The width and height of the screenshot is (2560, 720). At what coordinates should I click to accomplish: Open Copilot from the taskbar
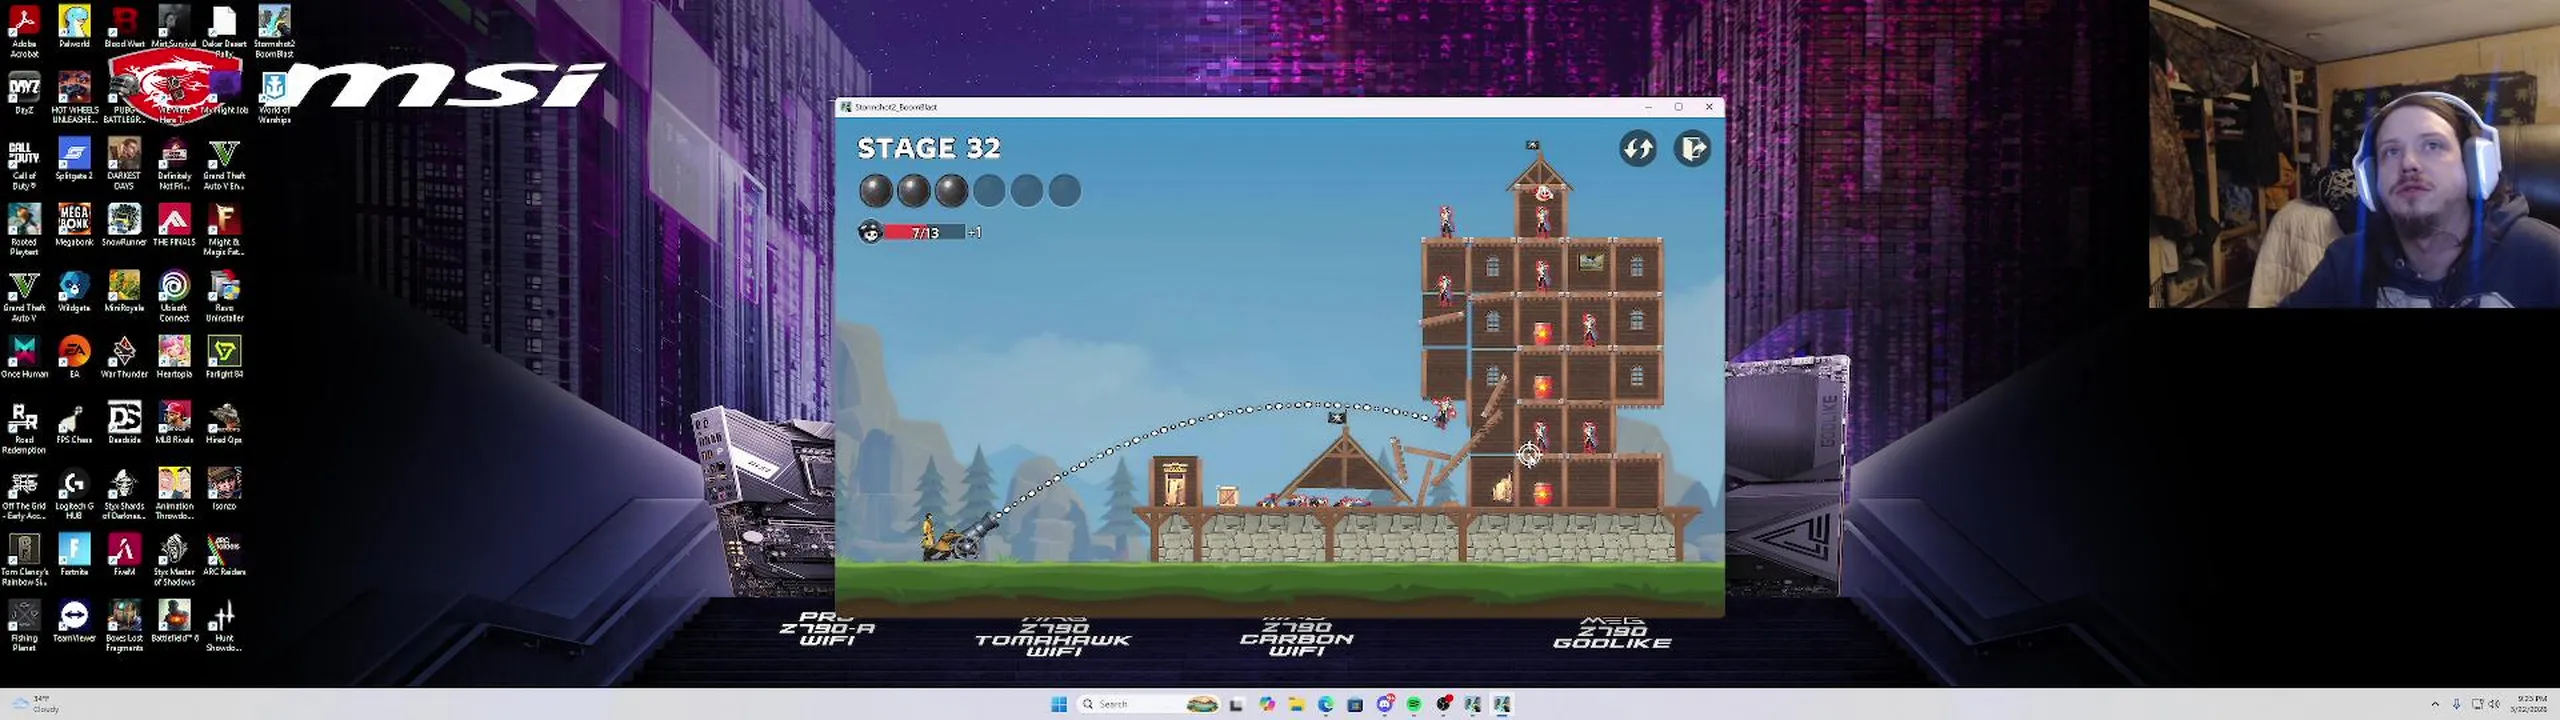click(x=1267, y=704)
